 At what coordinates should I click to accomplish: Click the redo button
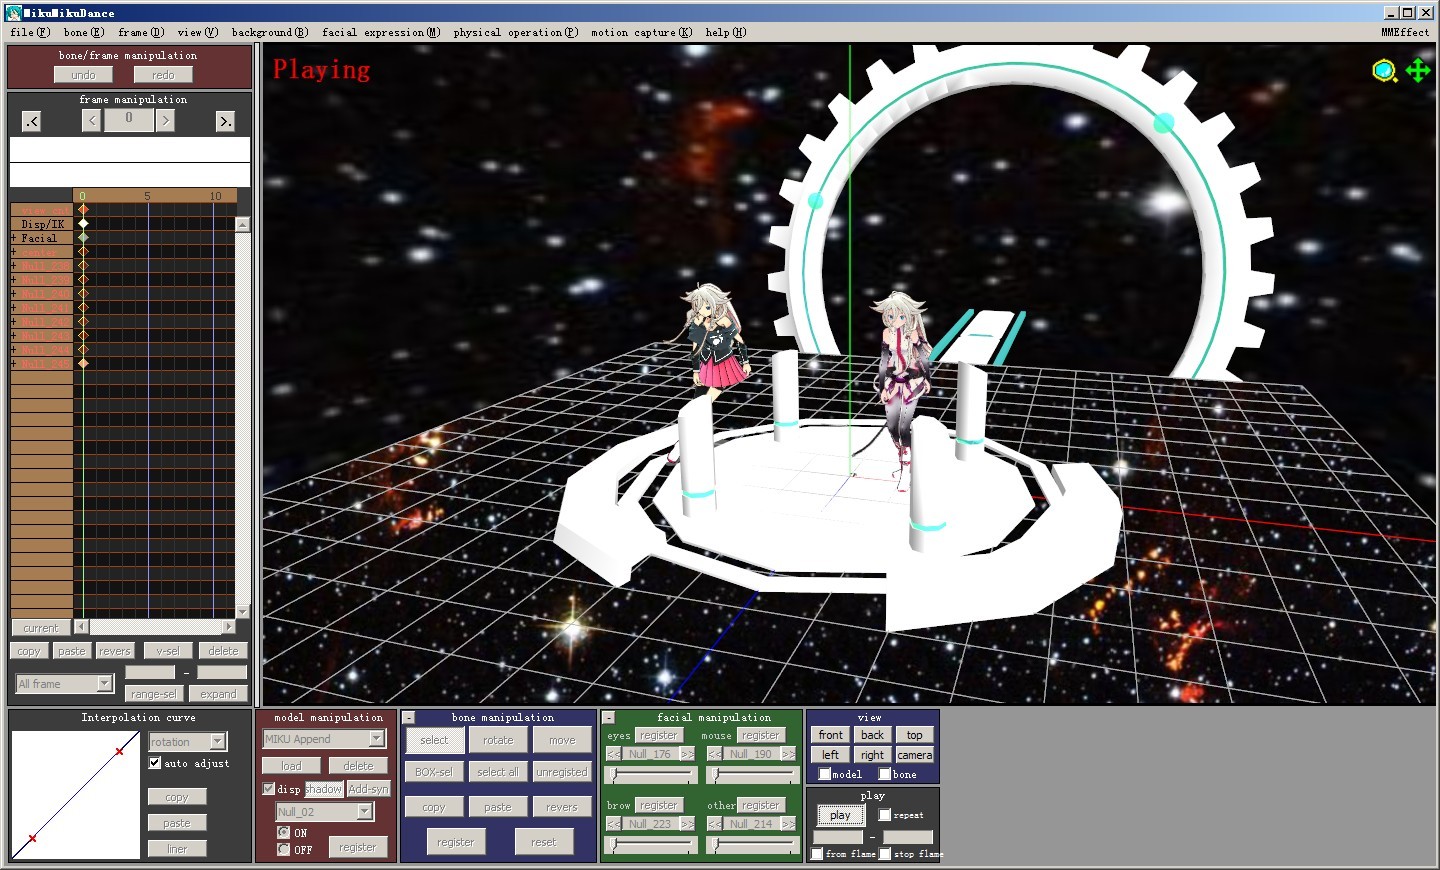(163, 75)
